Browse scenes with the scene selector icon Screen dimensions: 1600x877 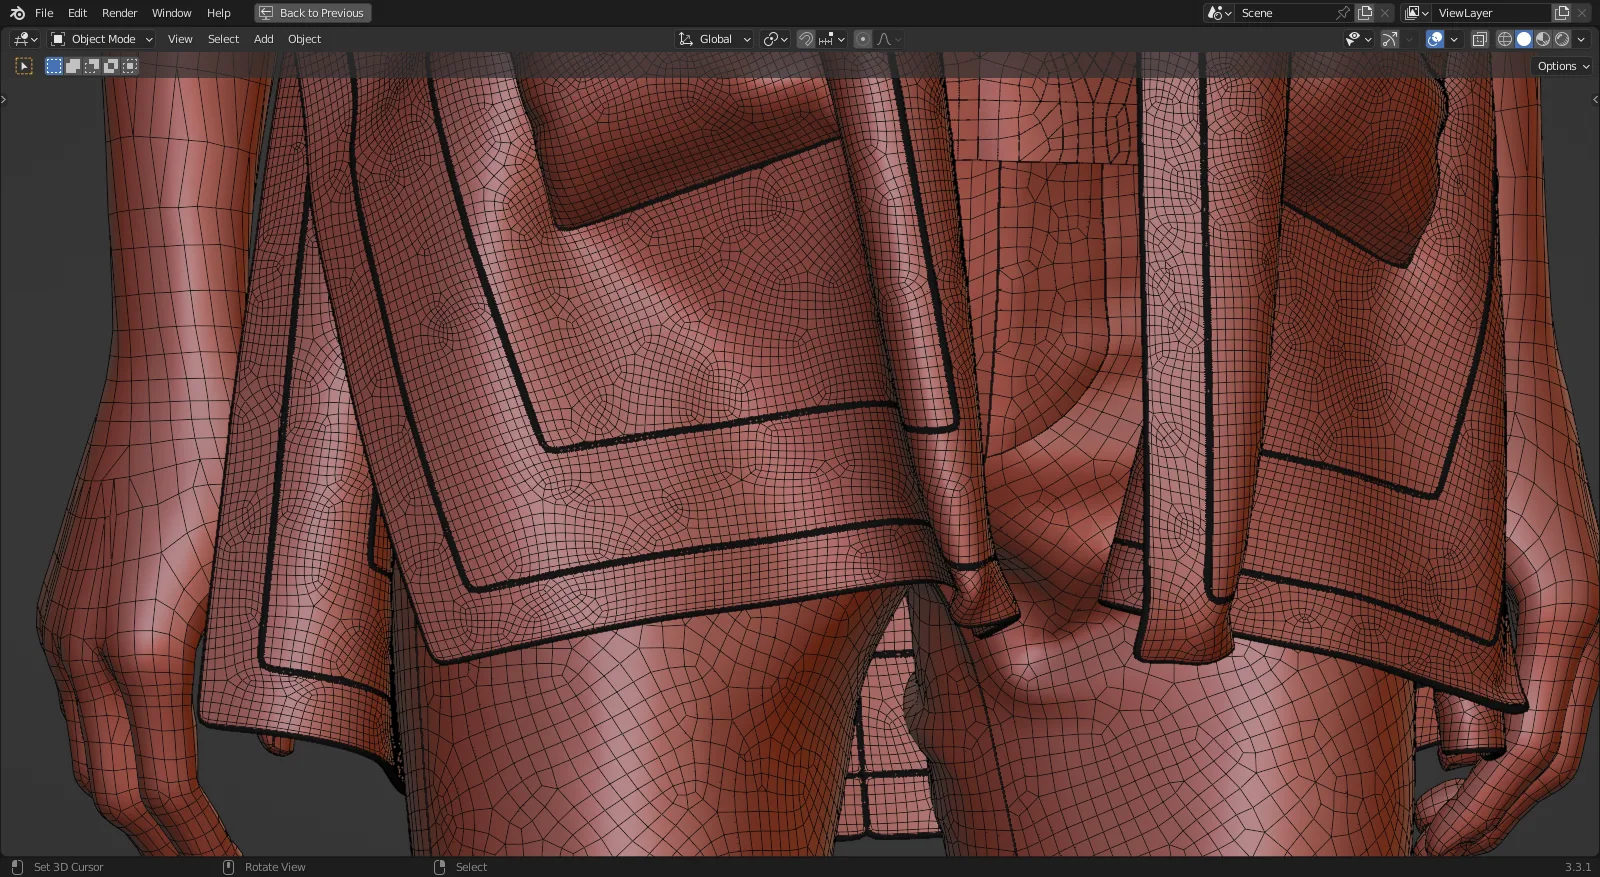point(1219,13)
